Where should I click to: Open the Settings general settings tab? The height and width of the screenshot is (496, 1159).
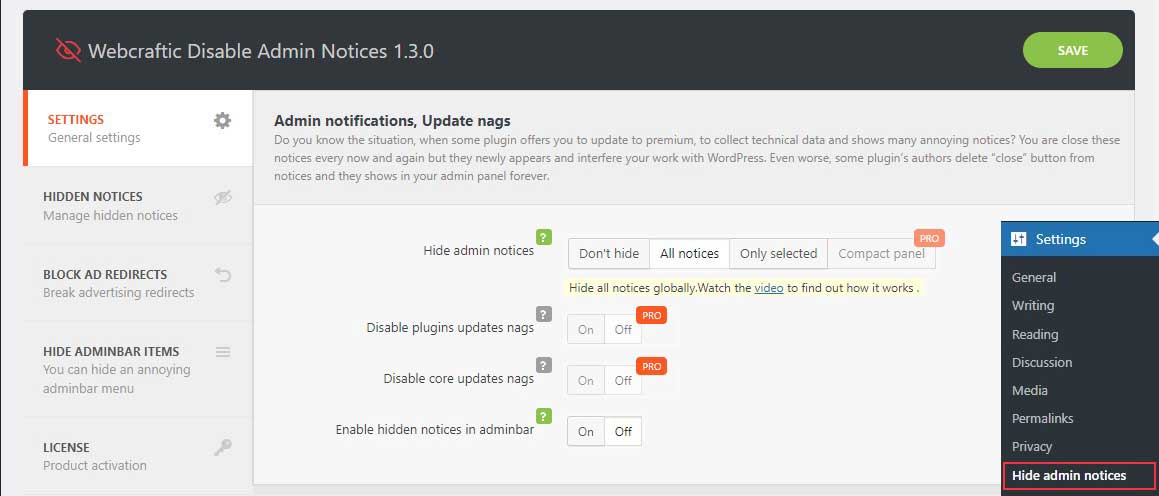(x=138, y=128)
